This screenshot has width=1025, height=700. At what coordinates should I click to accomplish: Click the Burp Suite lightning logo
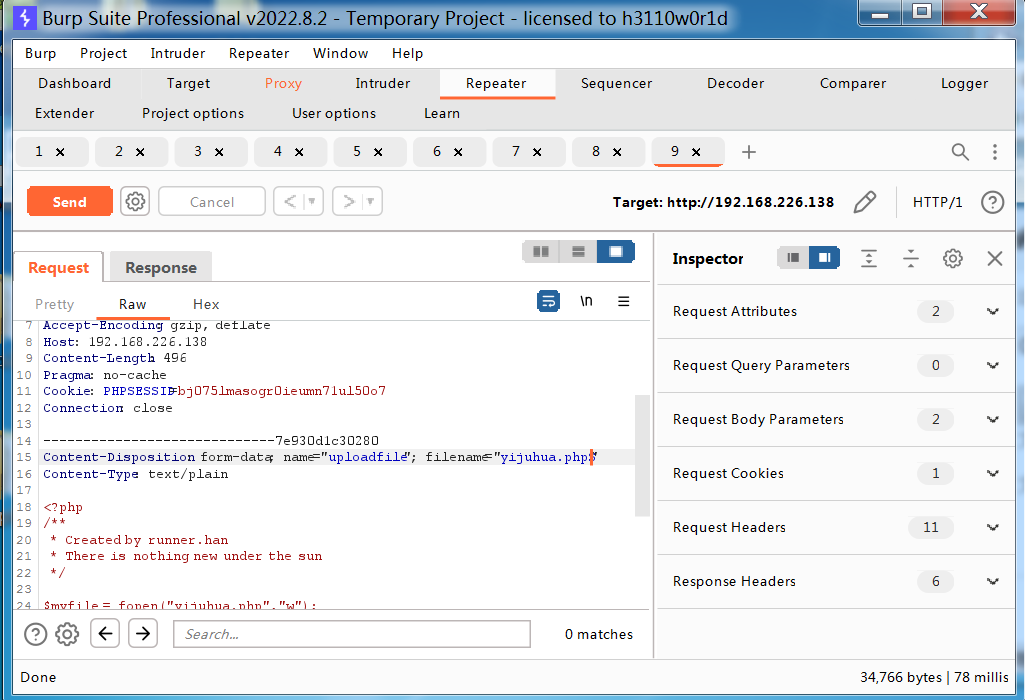coord(25,18)
